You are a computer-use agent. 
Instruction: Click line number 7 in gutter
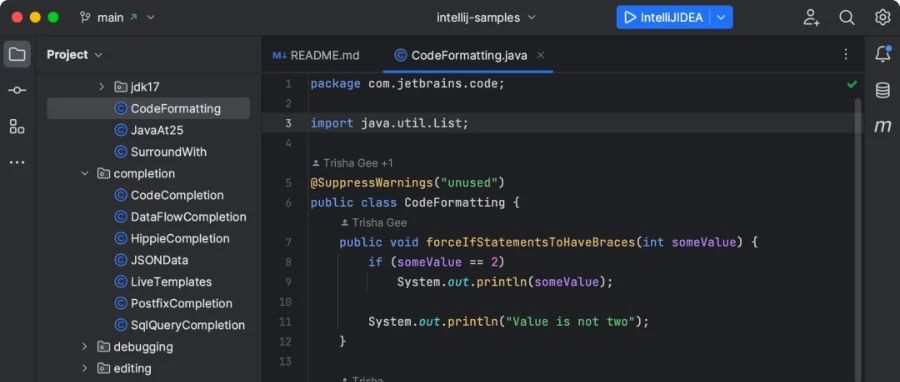(288, 242)
